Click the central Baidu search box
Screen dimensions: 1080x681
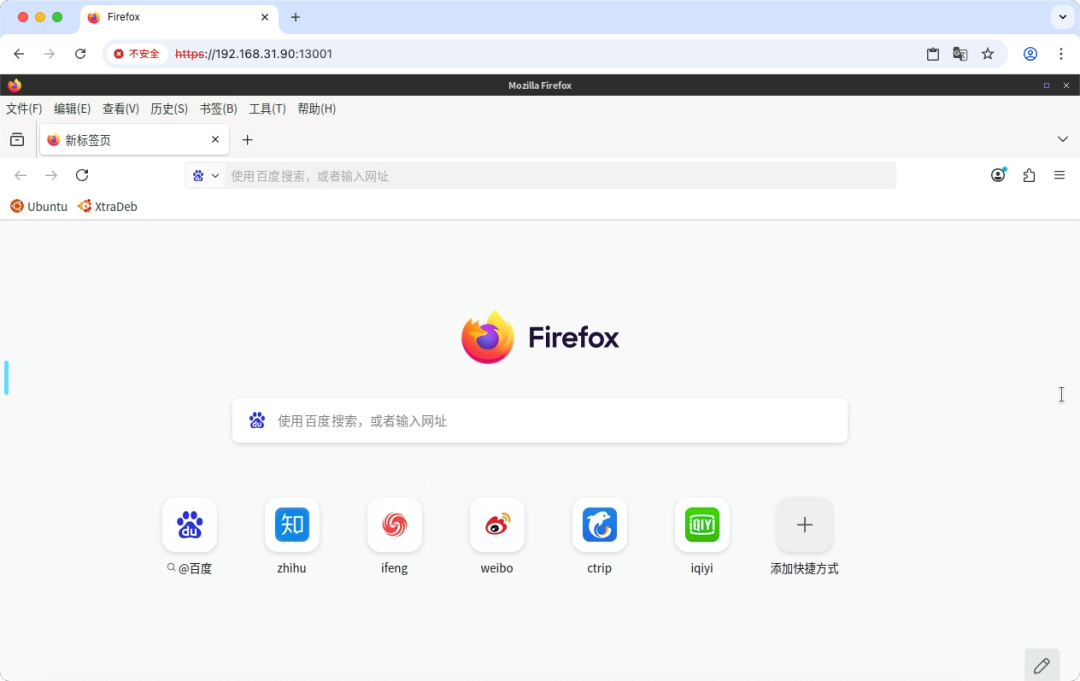click(540, 421)
